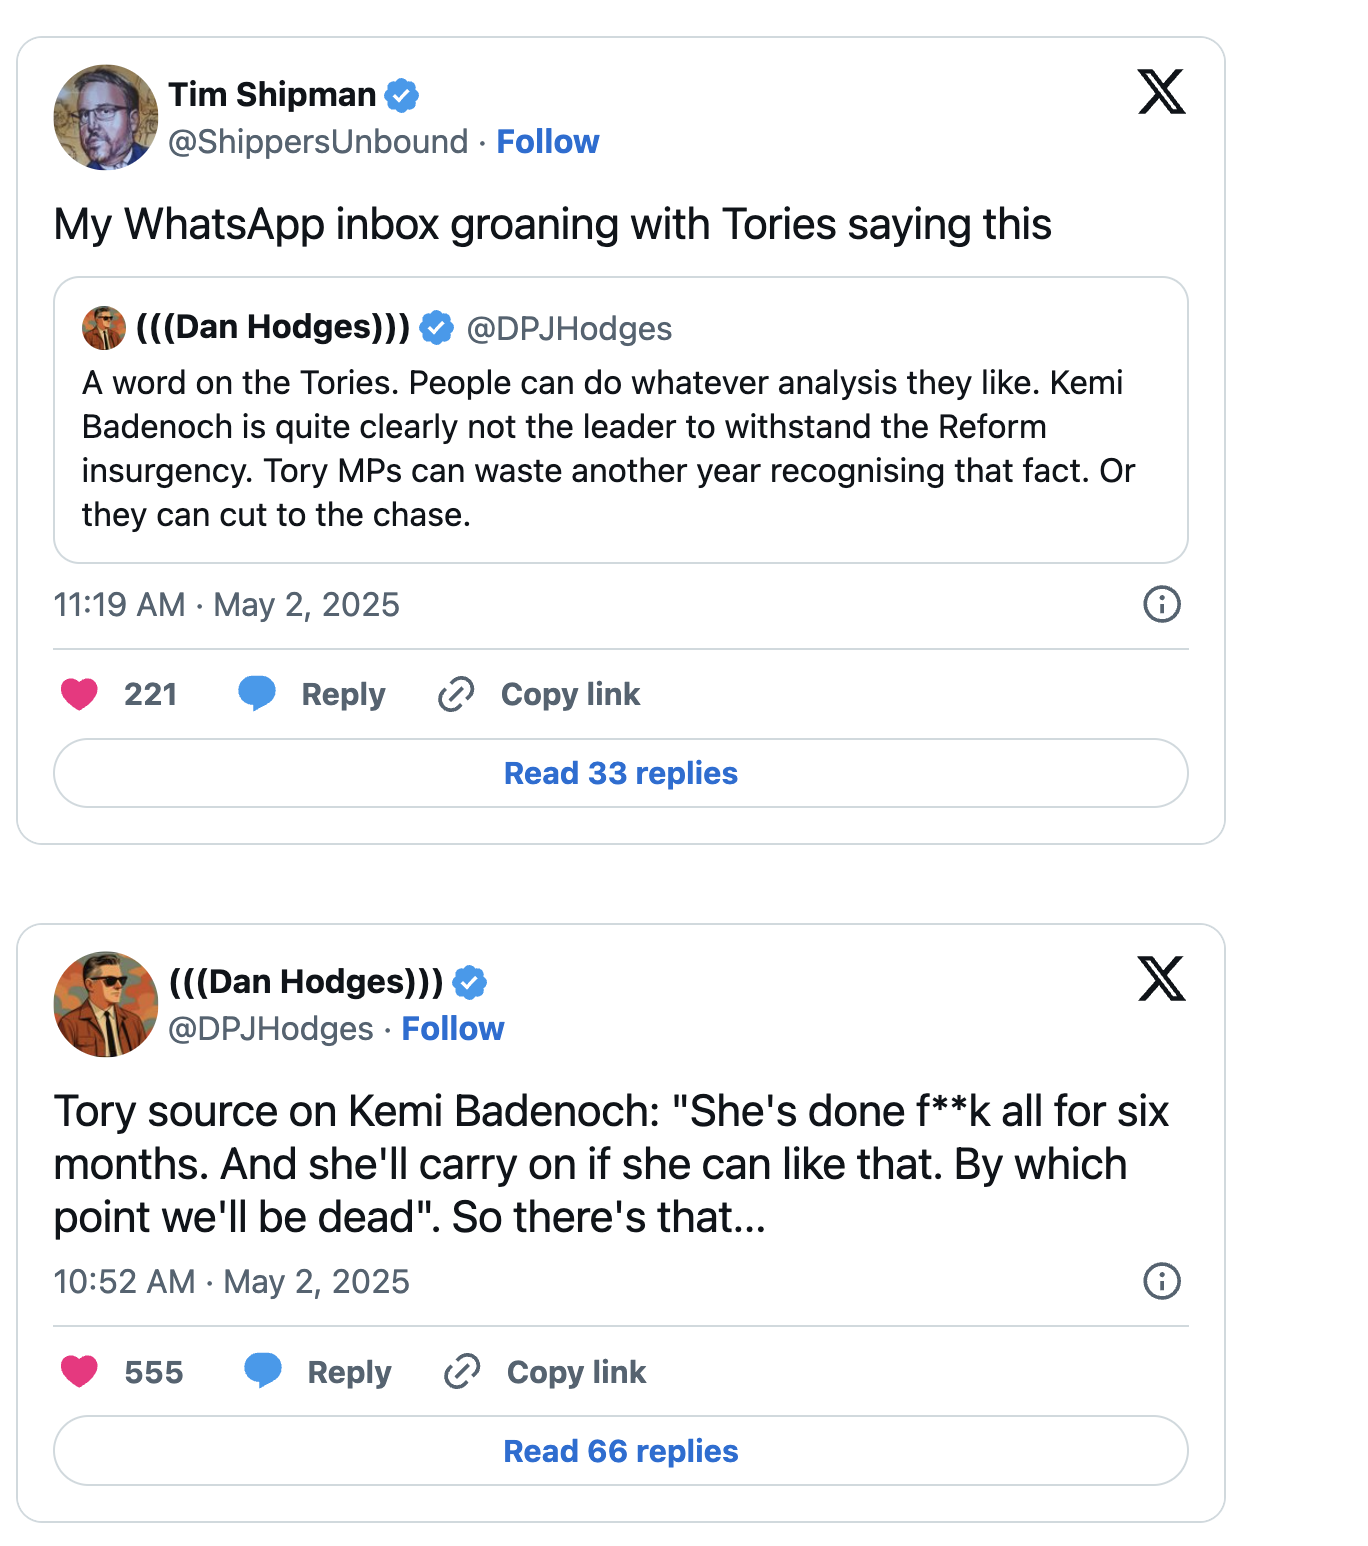Open info icon beside 10:52 AM timestamp
This screenshot has height=1546, width=1368.
[1161, 1281]
